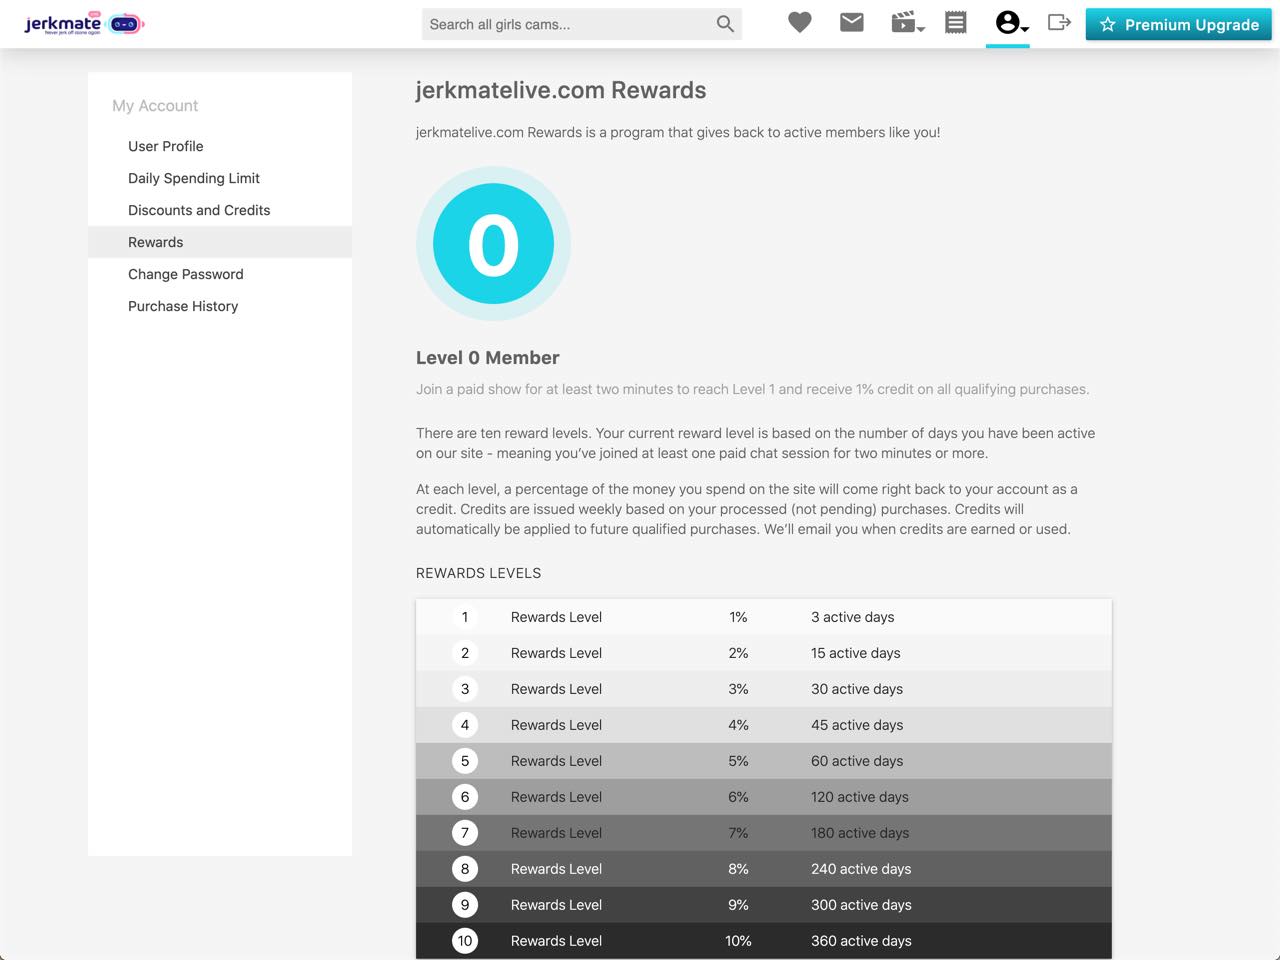
Task: Click the '60 active days' cell
Action: (857, 761)
